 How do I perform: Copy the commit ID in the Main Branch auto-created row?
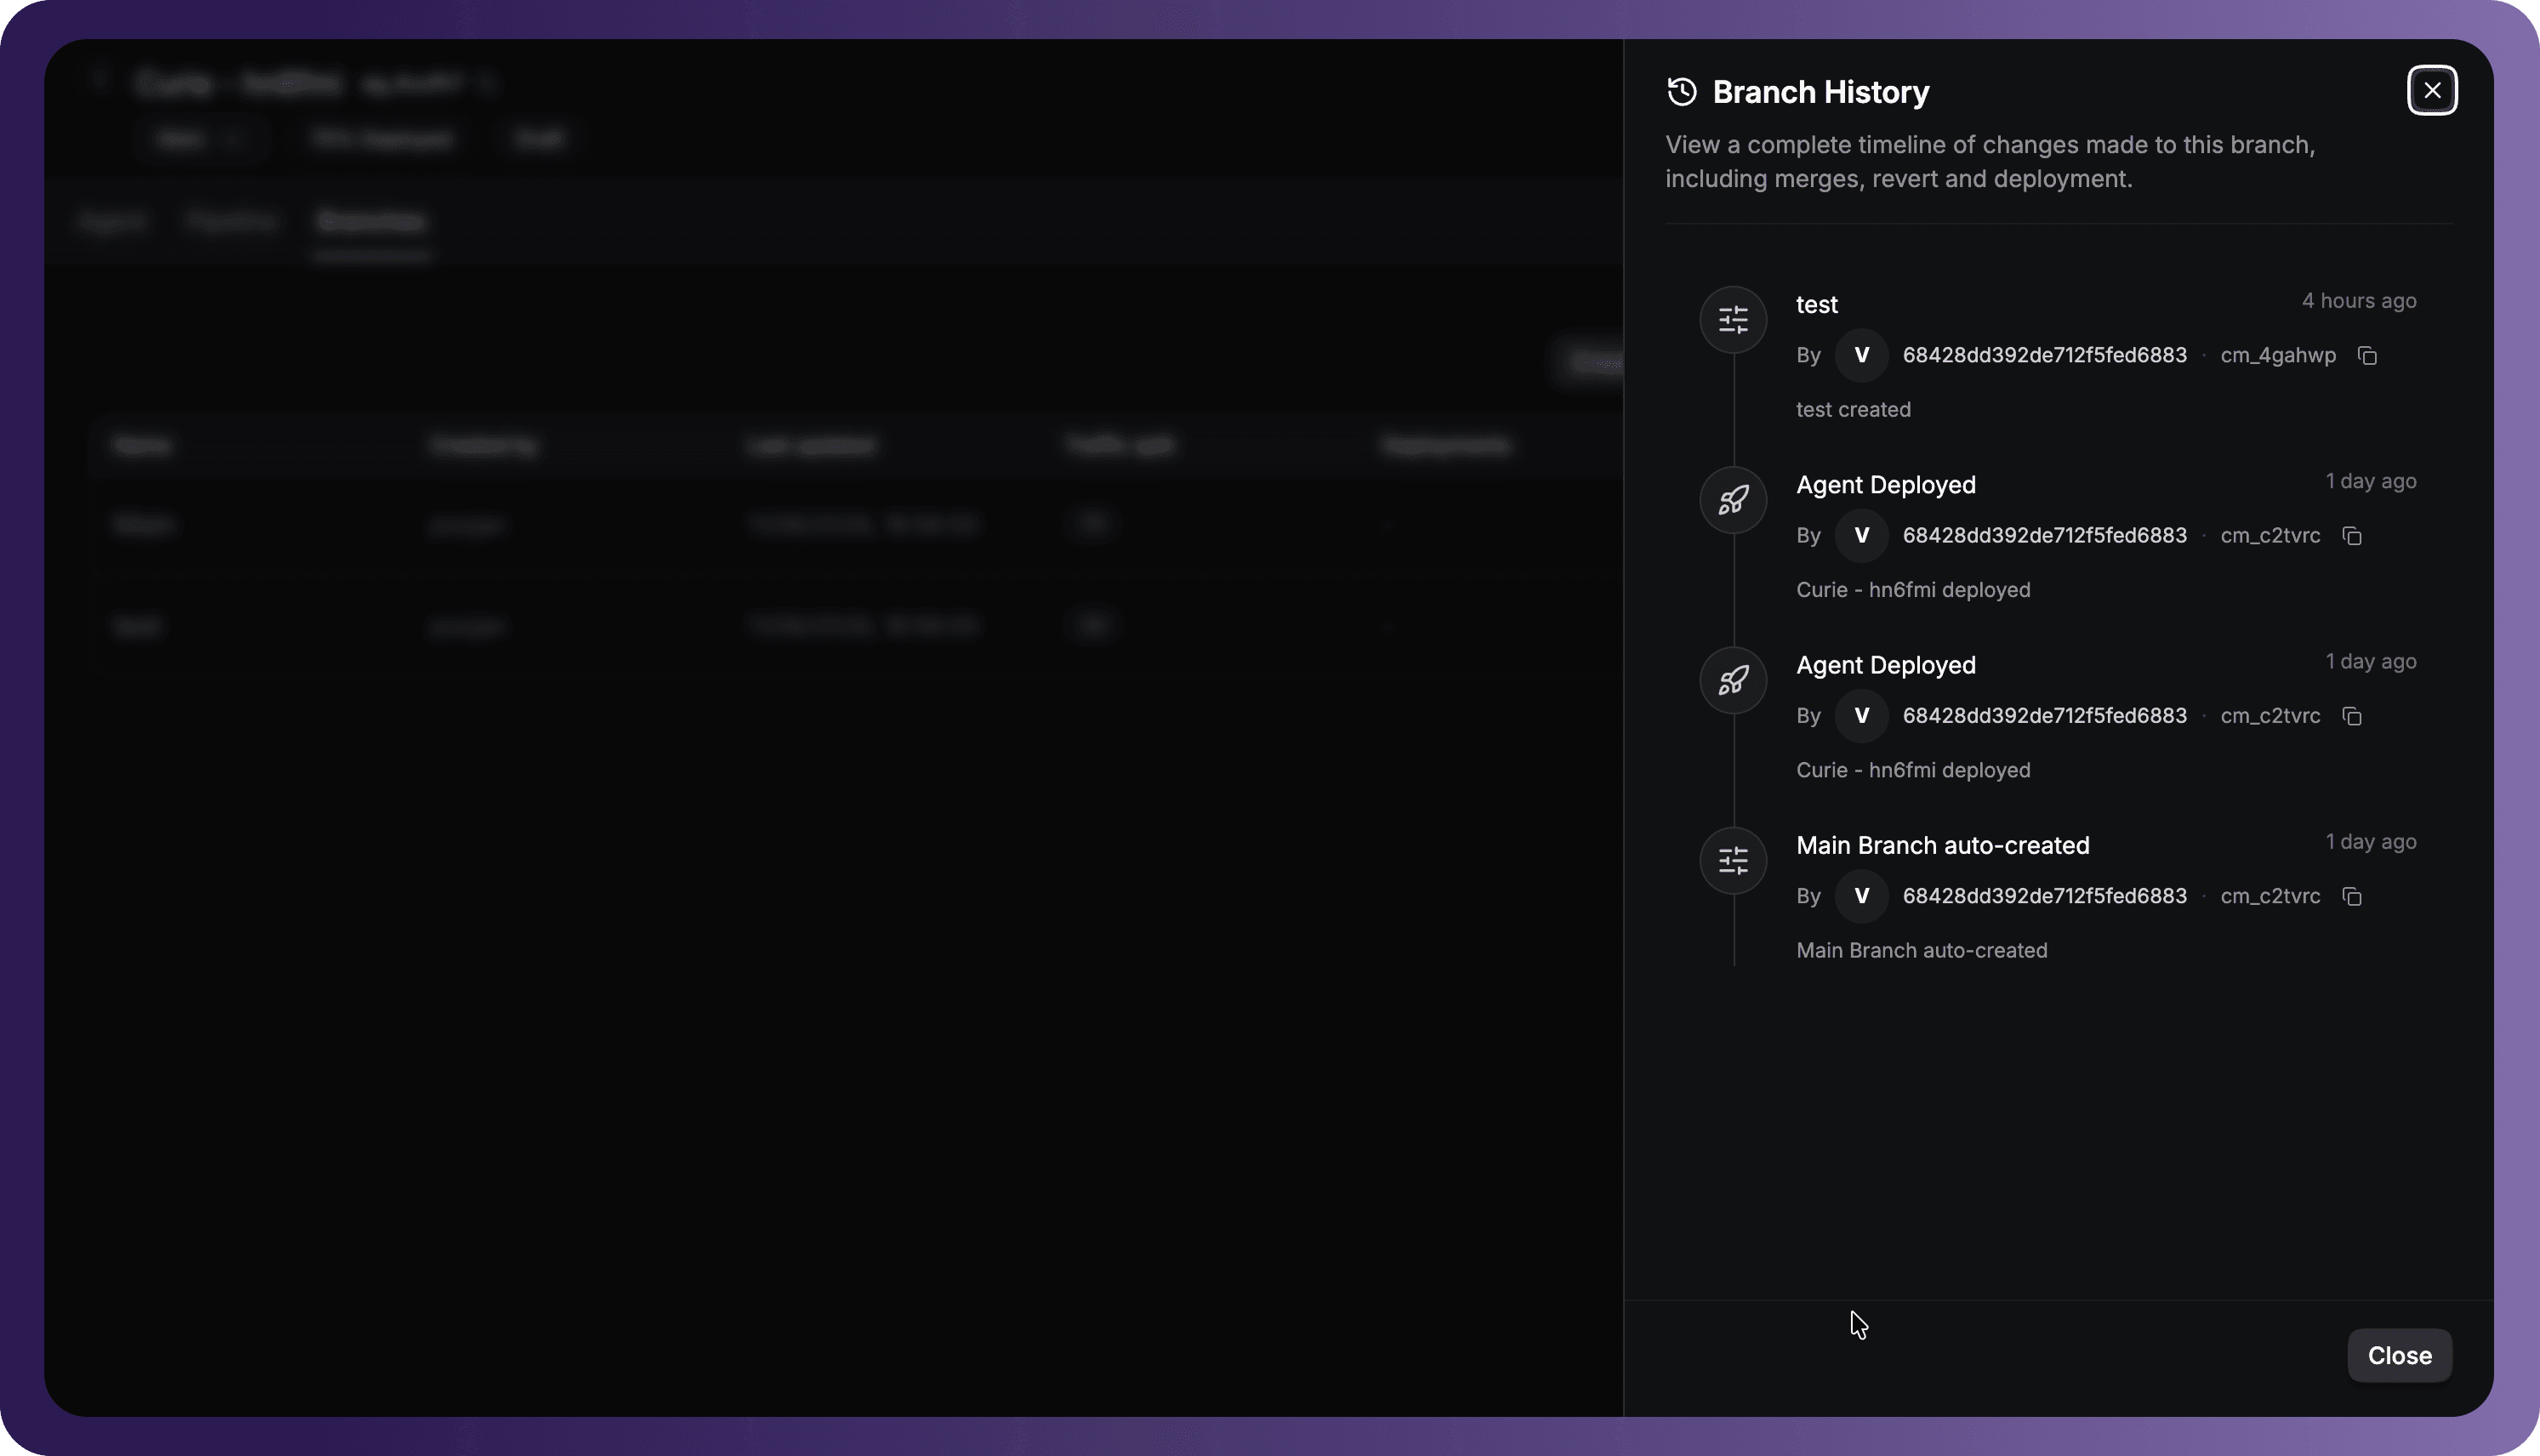[2352, 897]
